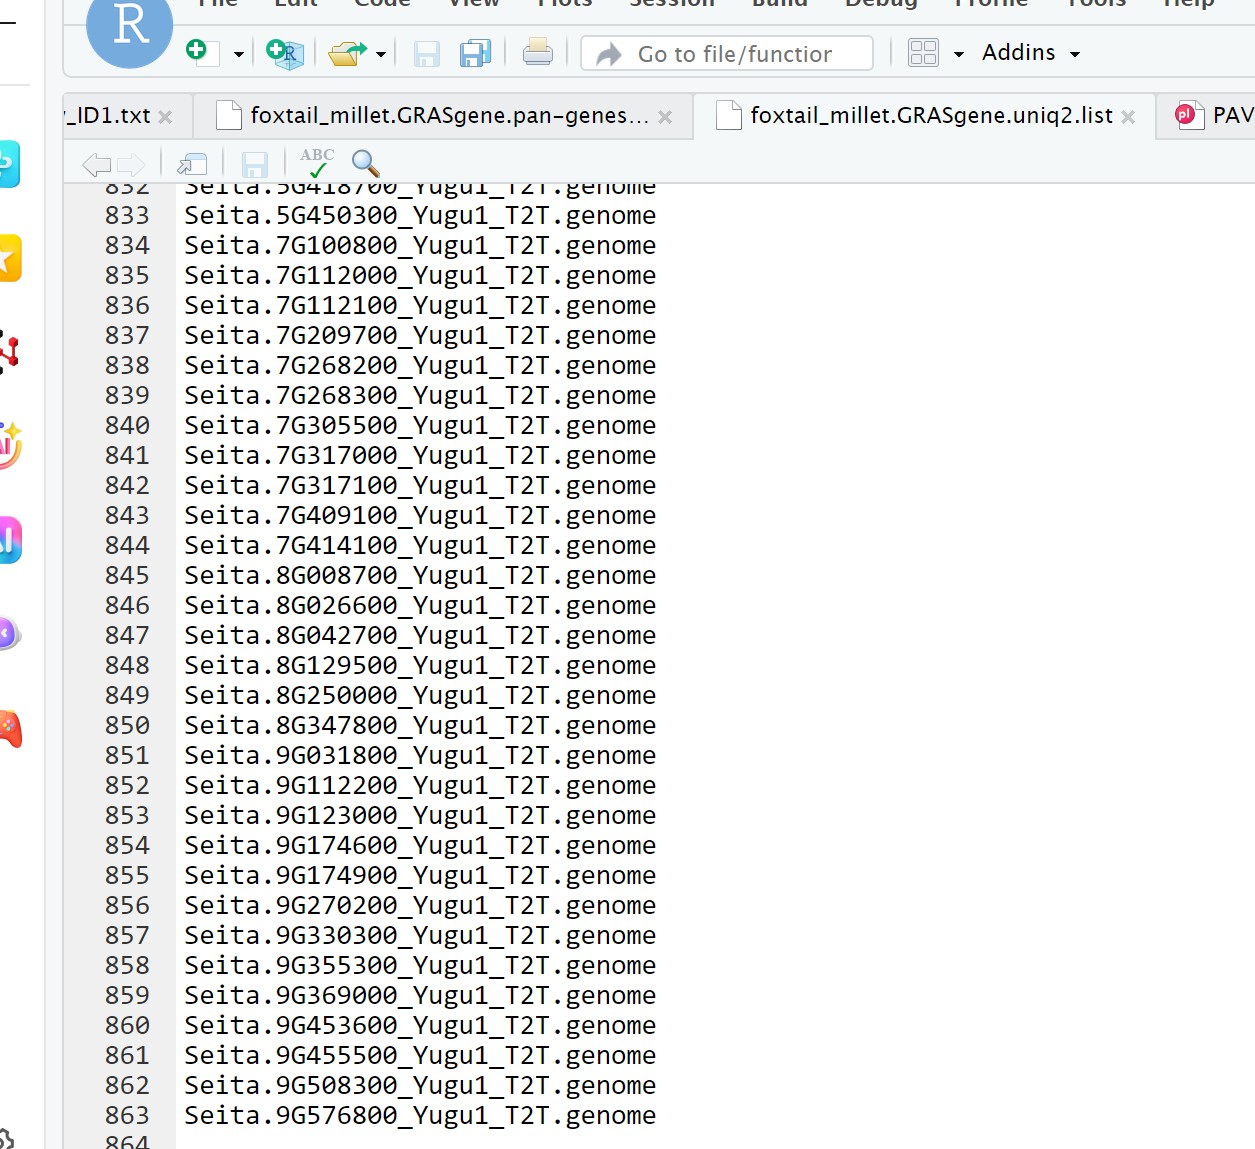
Task: Save the current document in the main toolbar
Action: (427, 53)
